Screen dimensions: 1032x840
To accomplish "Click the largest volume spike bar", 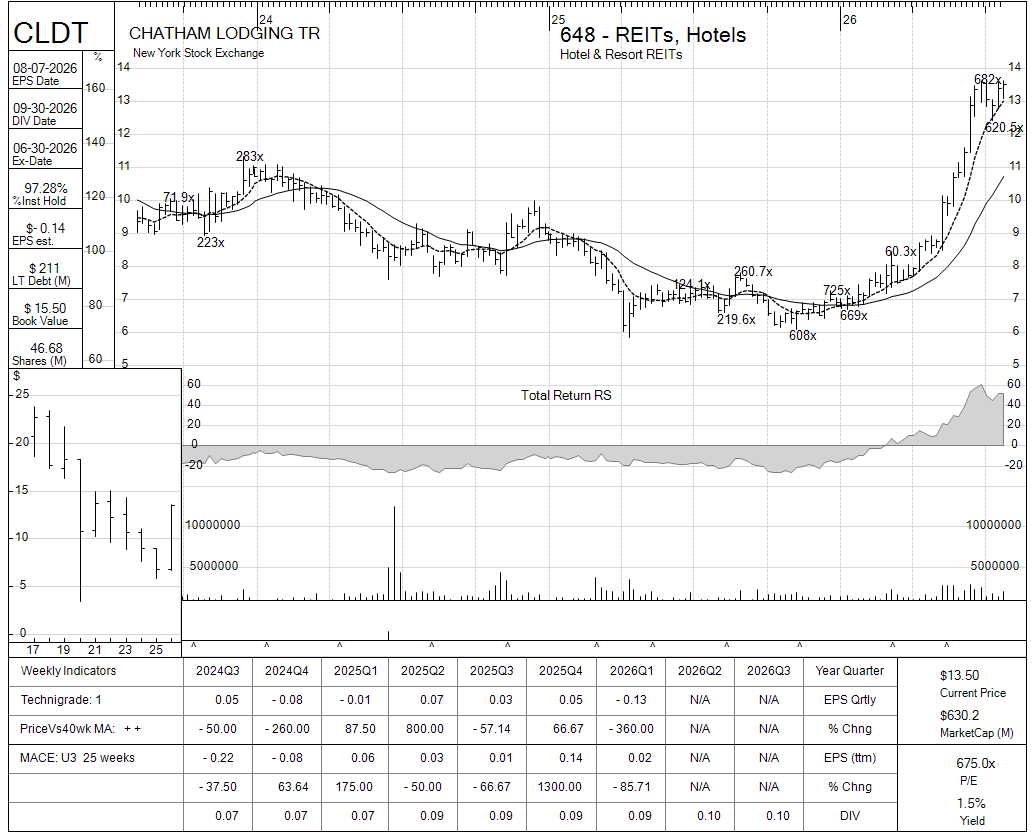I will [x=394, y=553].
